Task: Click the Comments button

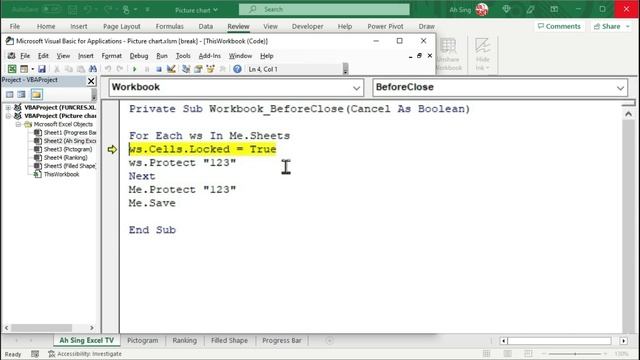Action: (x=559, y=27)
